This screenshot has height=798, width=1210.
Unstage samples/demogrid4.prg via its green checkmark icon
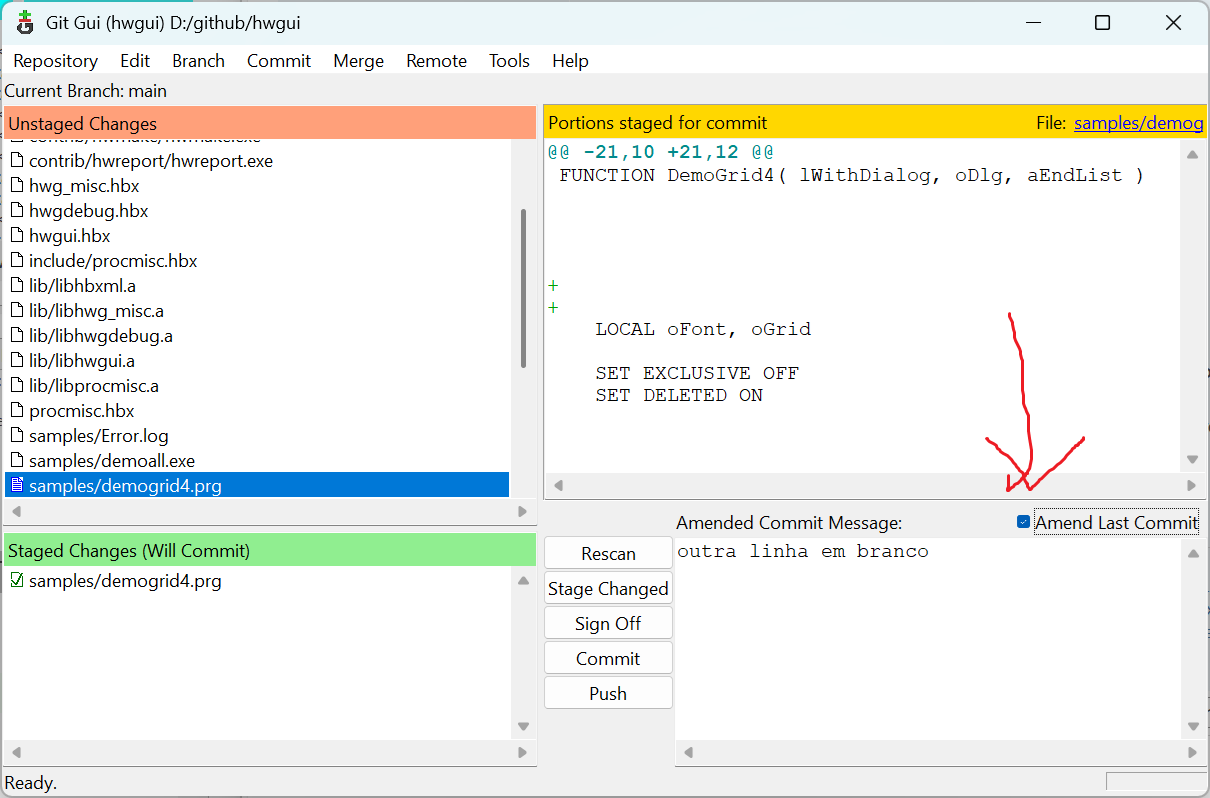click(x=16, y=581)
